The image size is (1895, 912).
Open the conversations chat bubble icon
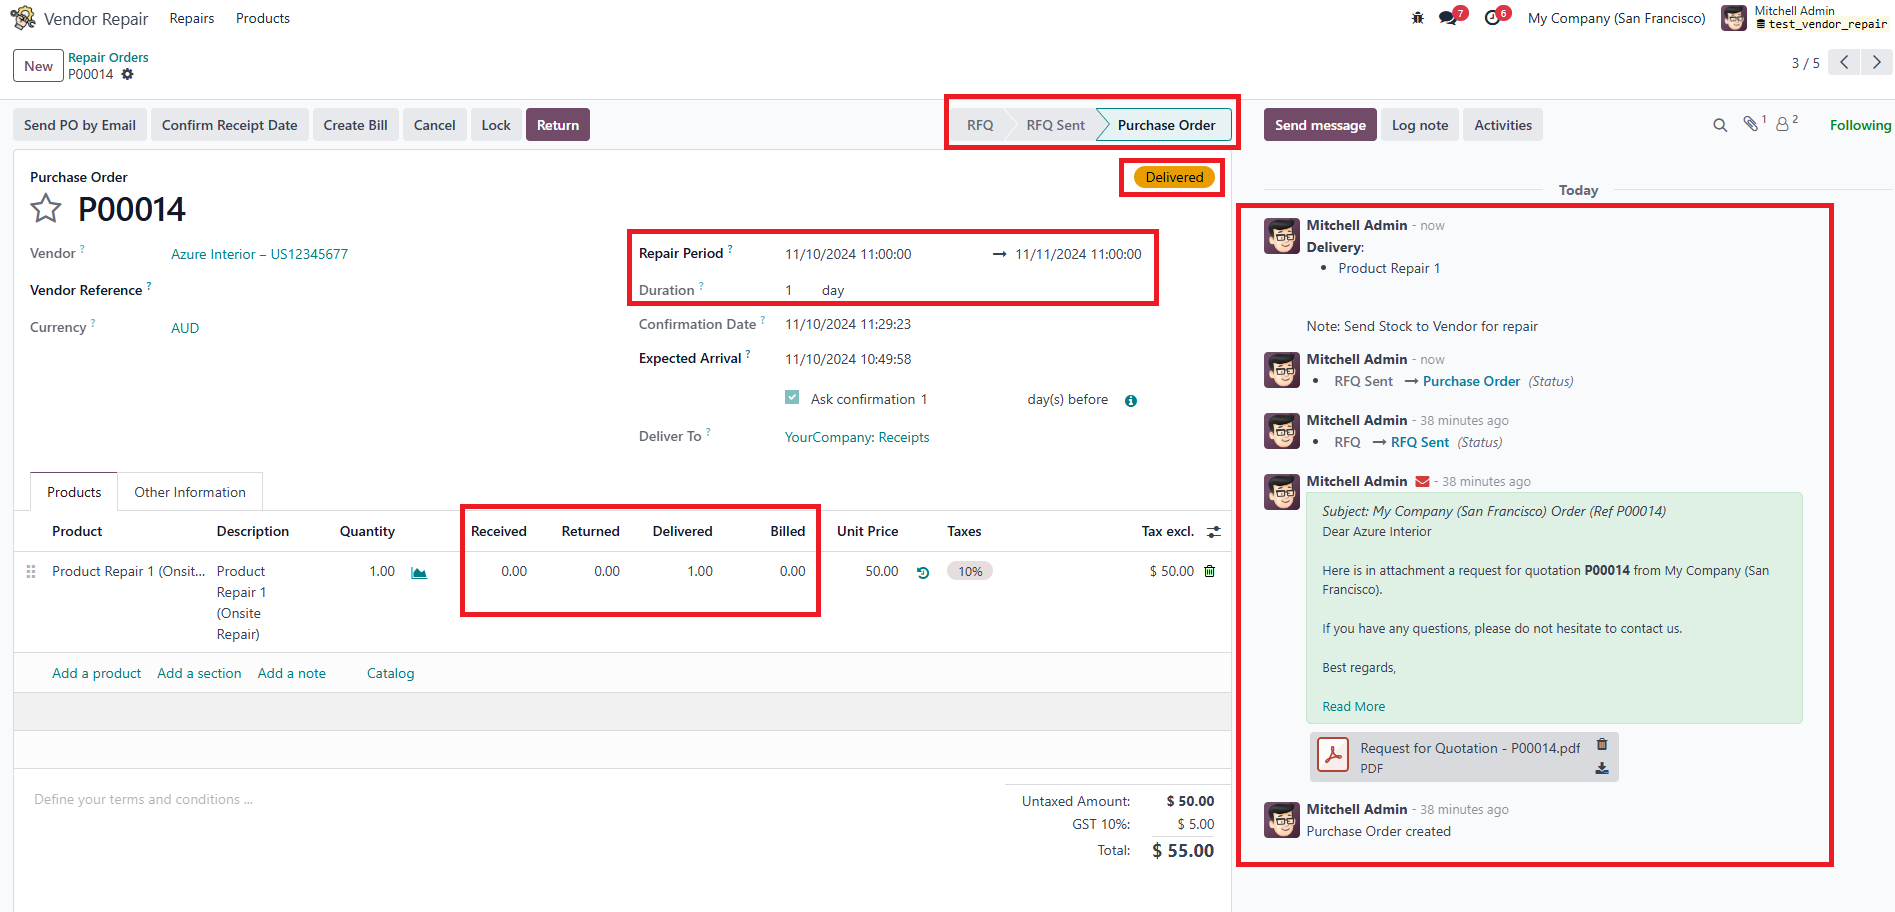[x=1447, y=18]
